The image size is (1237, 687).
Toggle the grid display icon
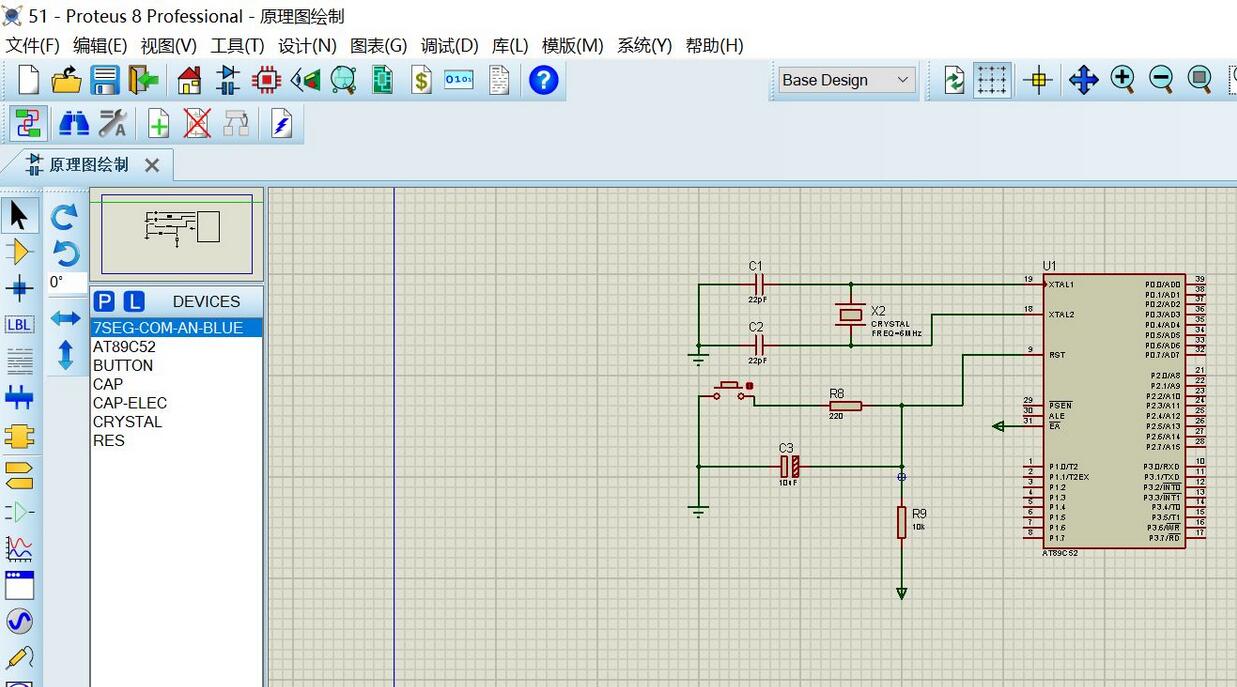coord(992,80)
